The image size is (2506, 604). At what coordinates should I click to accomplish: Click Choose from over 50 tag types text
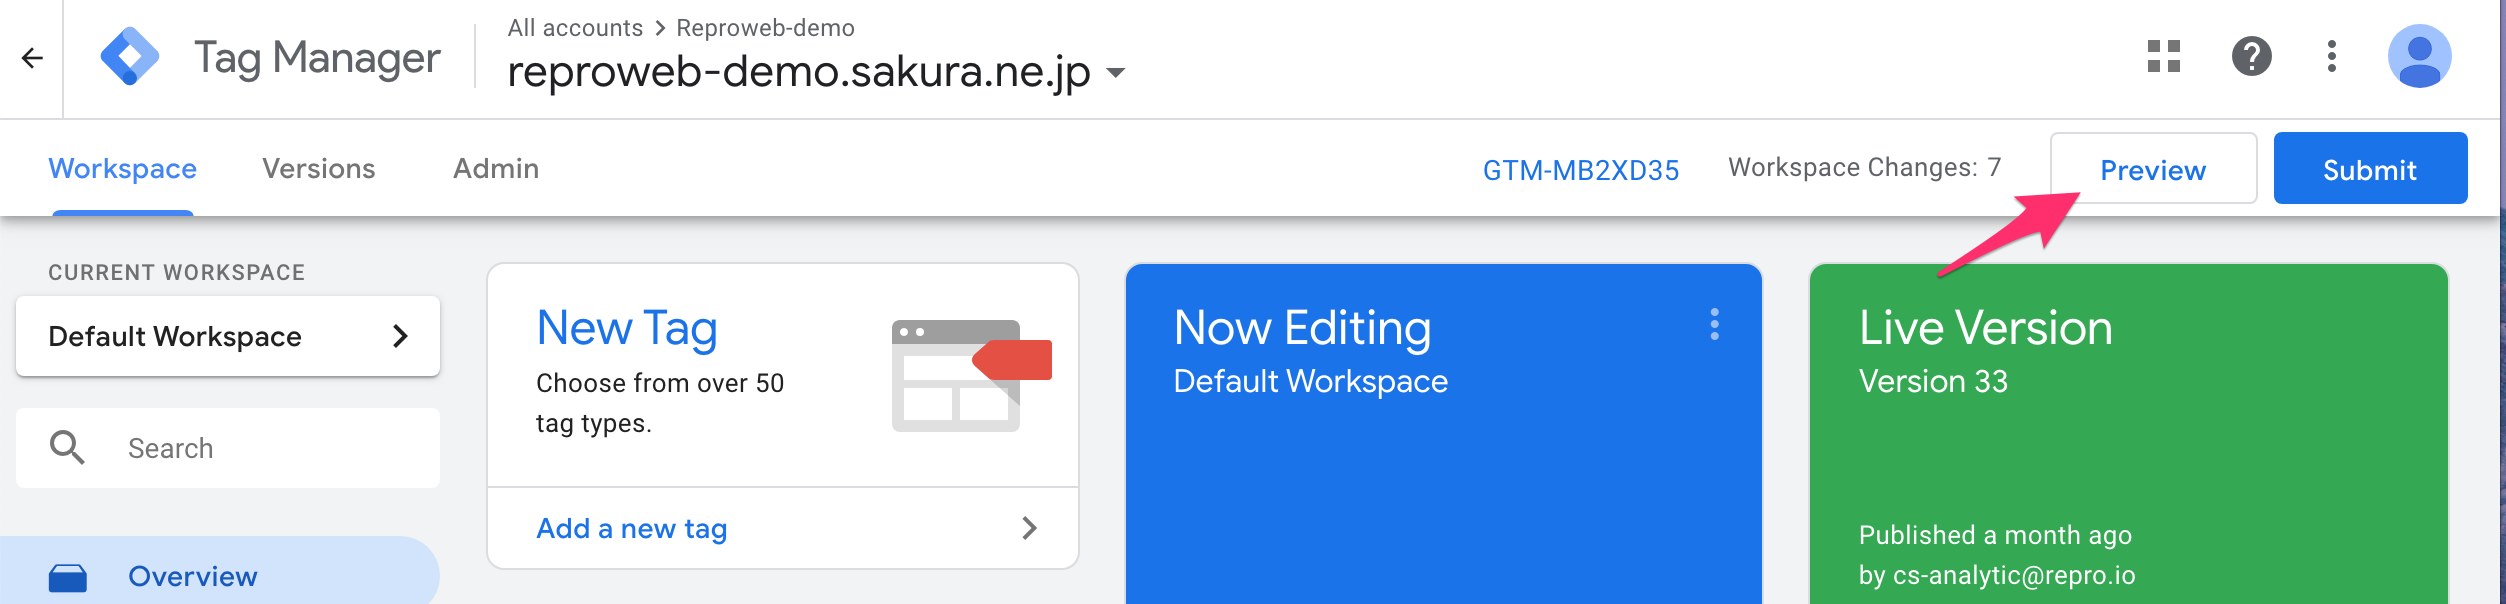coord(660,403)
